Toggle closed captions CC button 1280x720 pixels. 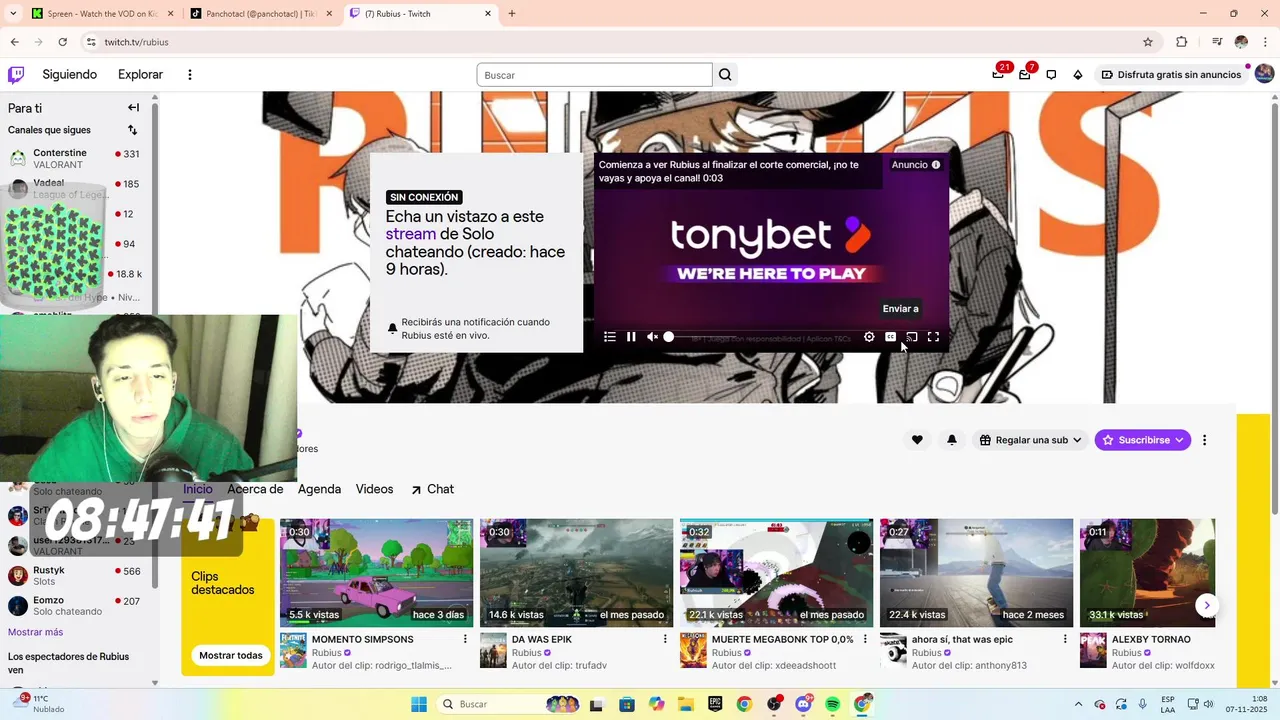point(890,337)
